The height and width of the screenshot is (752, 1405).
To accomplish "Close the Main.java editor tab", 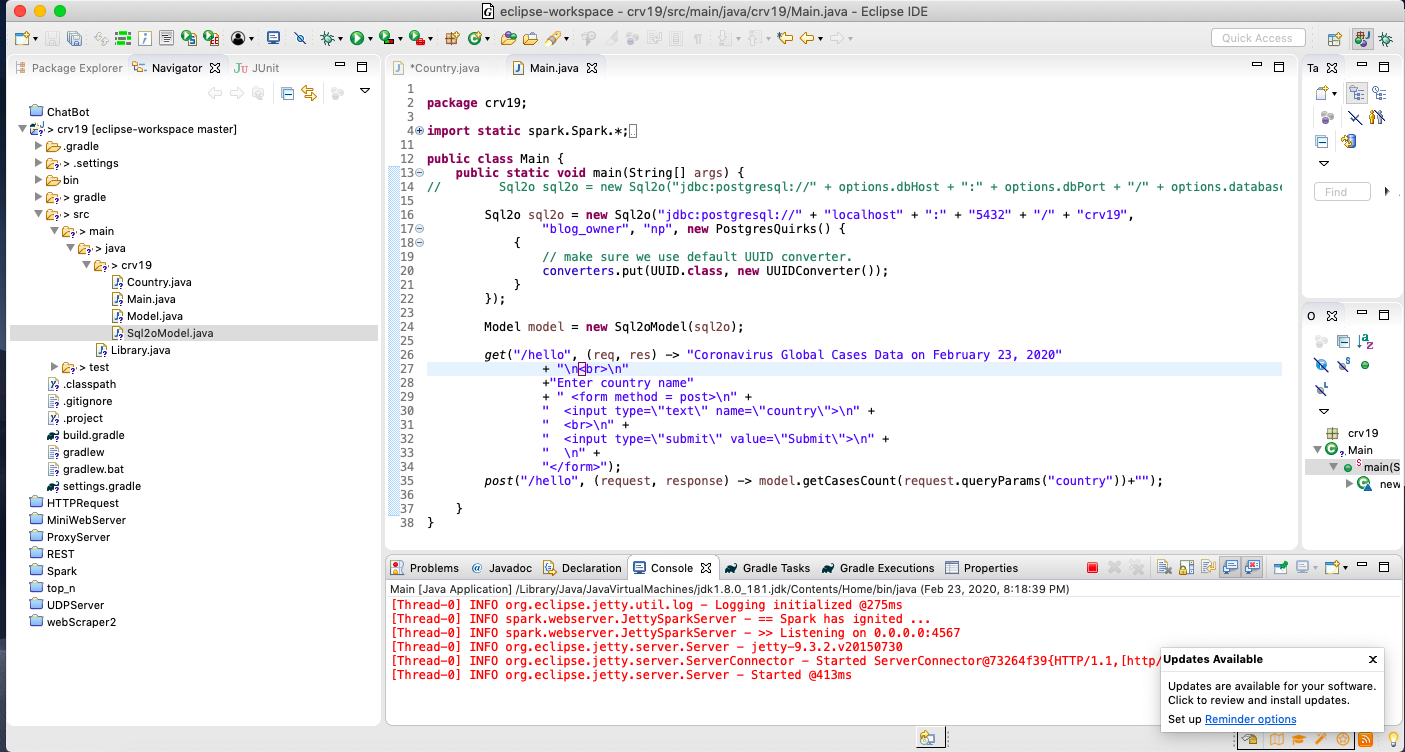I will click(x=592, y=68).
